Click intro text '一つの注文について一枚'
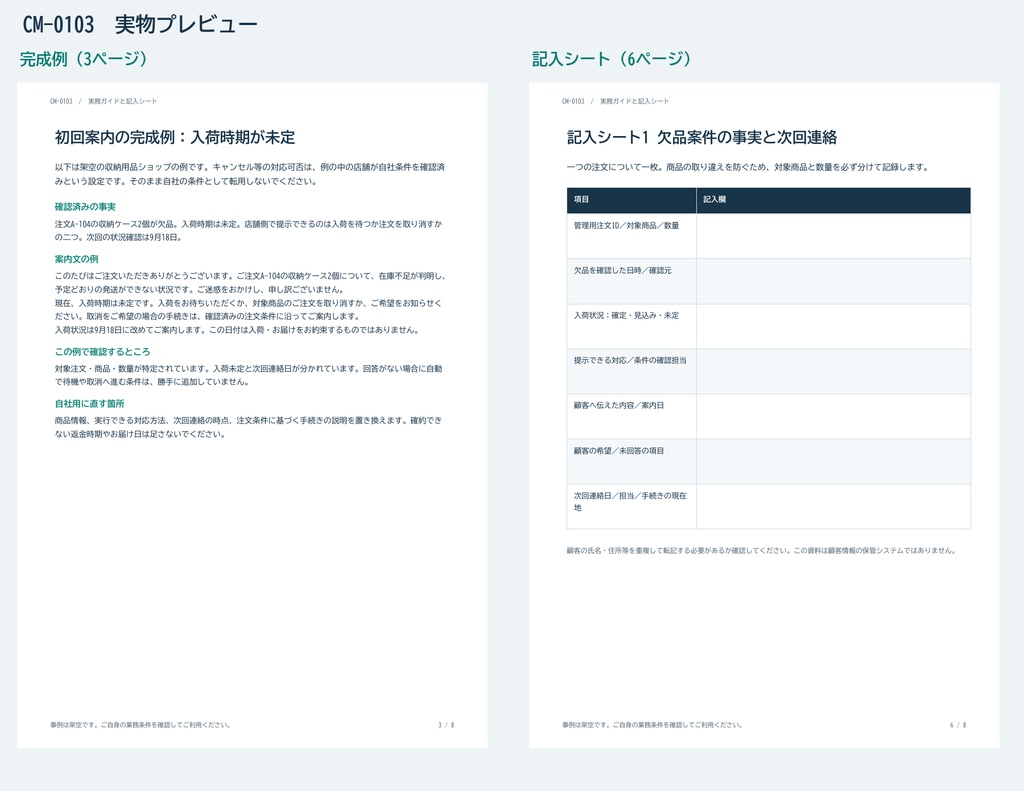This screenshot has height=791, width=1024. [x=748, y=167]
